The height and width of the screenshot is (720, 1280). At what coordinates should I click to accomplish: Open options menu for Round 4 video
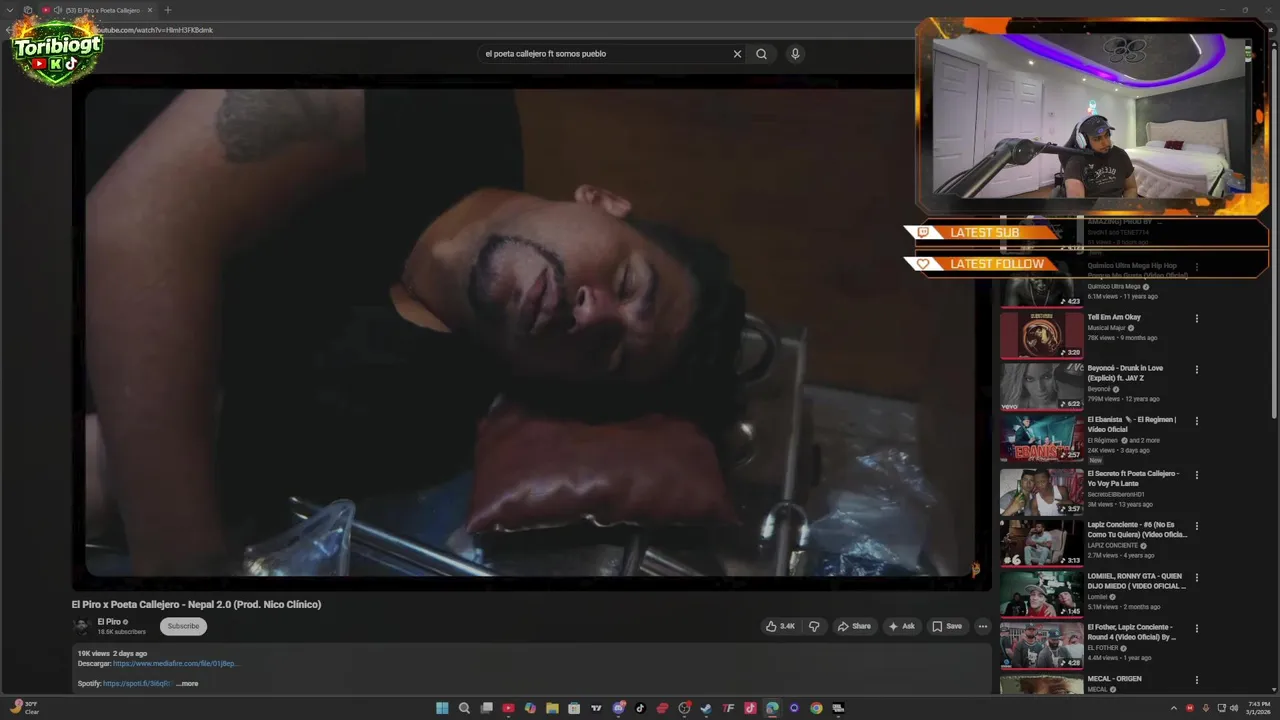click(1196, 629)
